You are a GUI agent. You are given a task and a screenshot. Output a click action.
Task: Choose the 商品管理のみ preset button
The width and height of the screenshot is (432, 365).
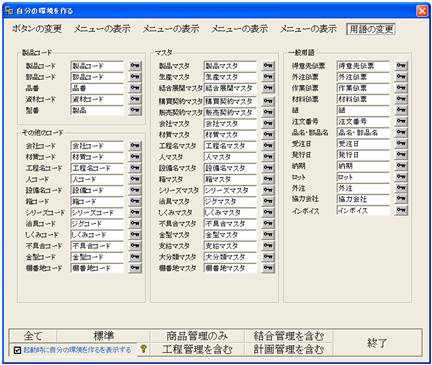(197, 336)
